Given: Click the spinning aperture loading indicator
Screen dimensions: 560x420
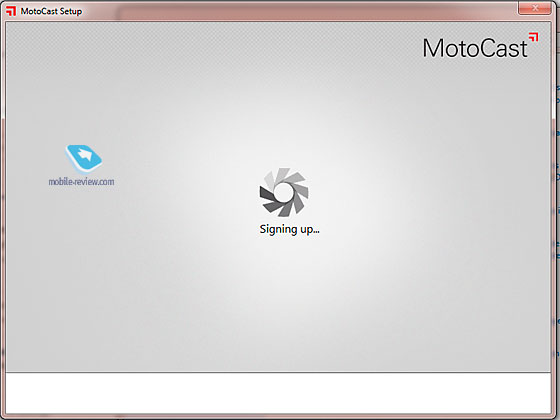Looking at the screenshot, I should [x=284, y=192].
